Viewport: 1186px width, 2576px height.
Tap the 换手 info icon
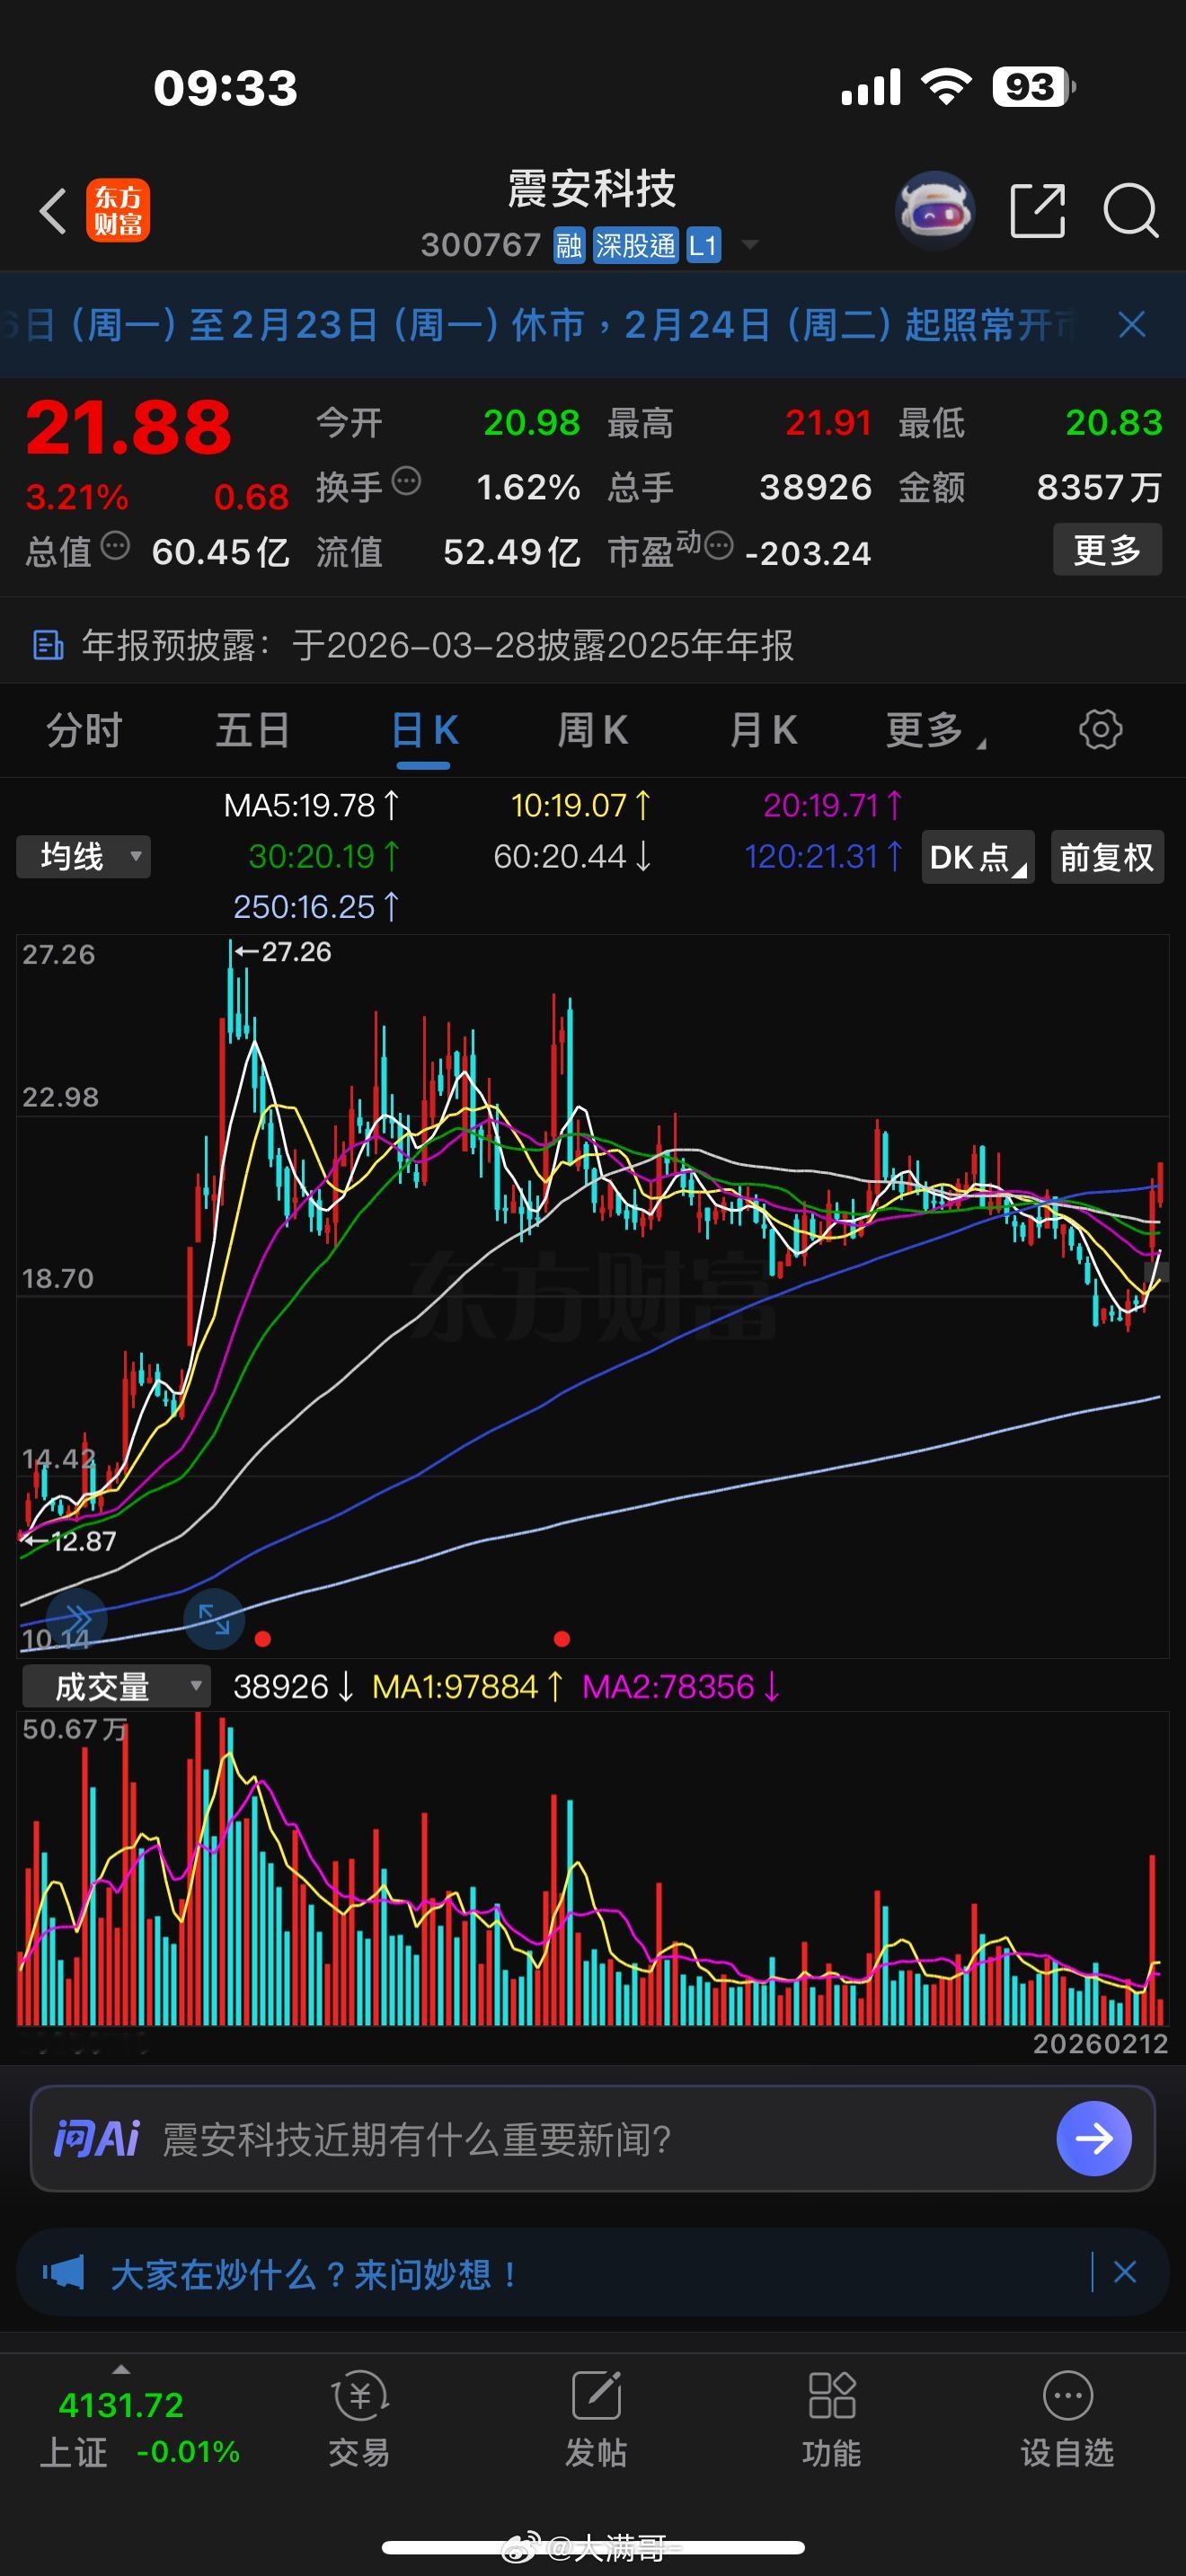[x=407, y=482]
